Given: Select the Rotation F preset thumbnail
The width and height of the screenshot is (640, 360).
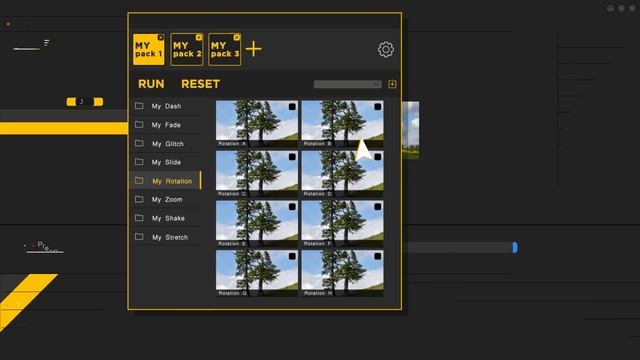Looking at the screenshot, I should coord(342,224).
